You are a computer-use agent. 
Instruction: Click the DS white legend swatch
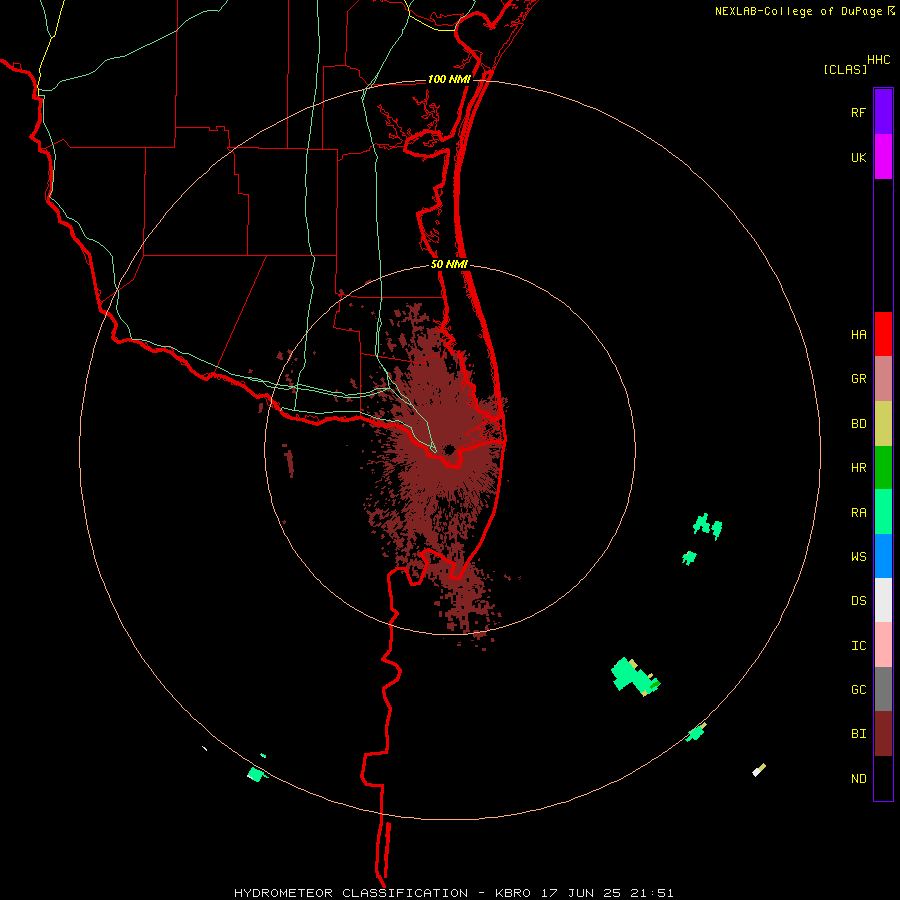pyautogui.click(x=883, y=600)
